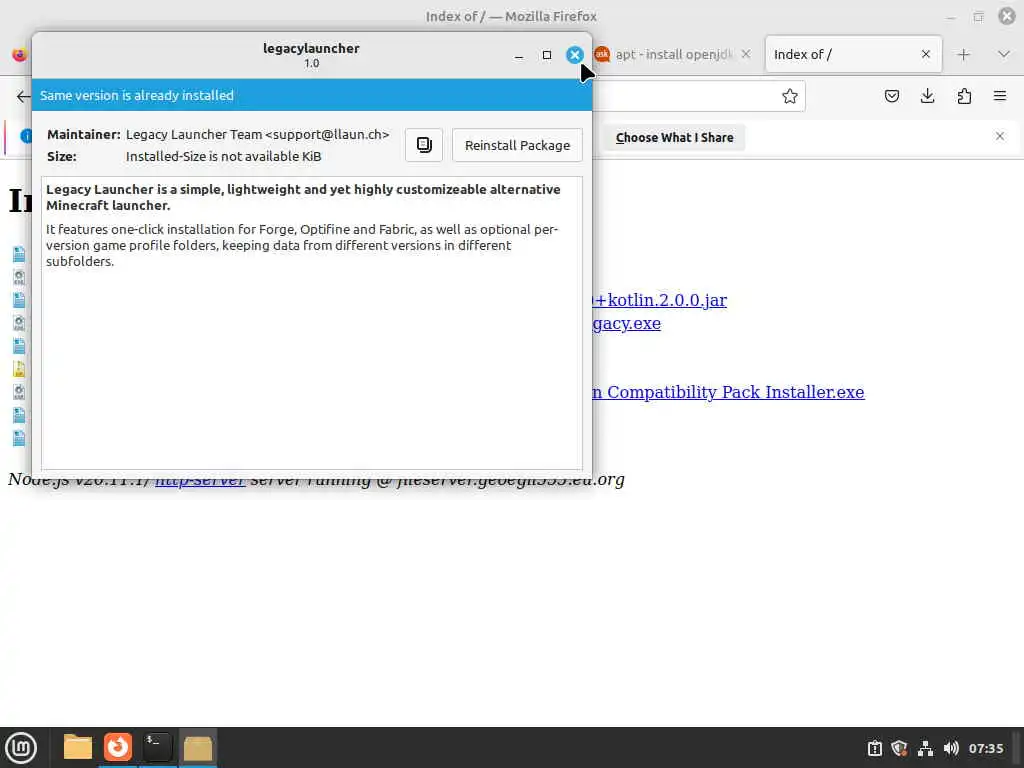Bookmark this page with the star icon

pos(790,97)
